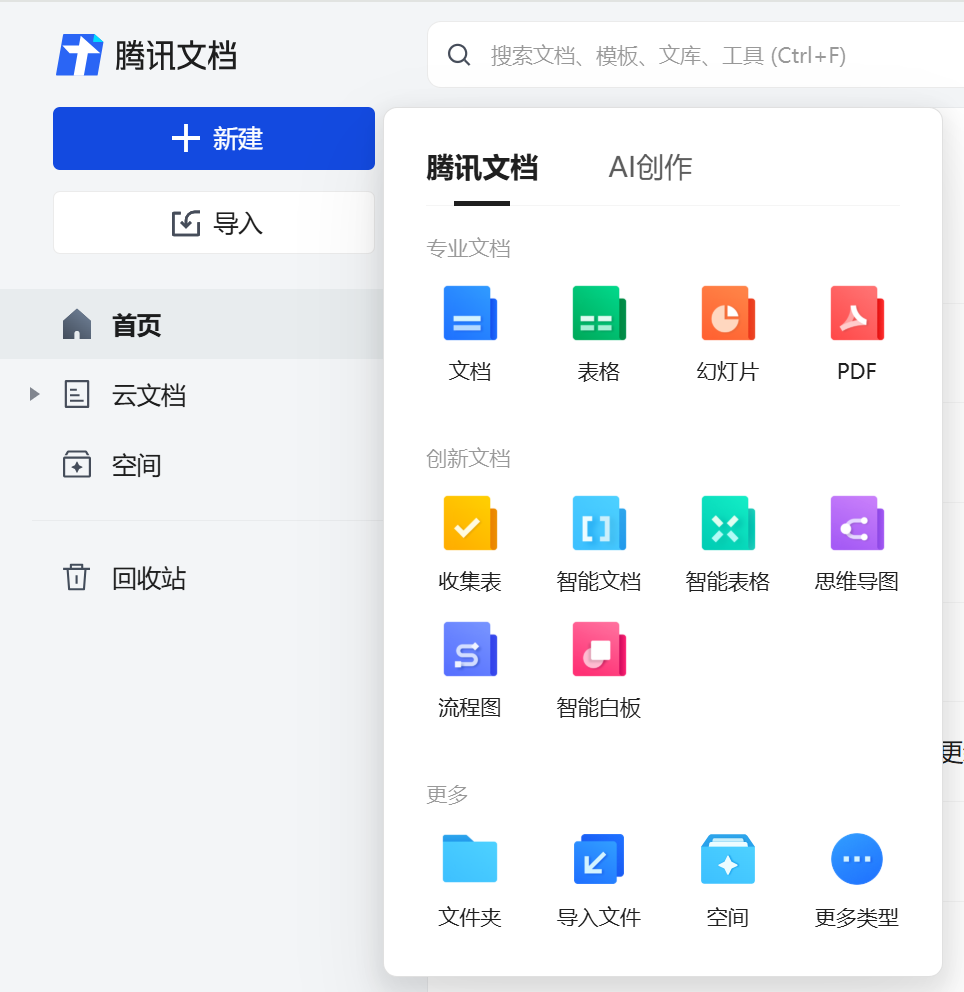Click the 空间 icon in 更多 section
The image size is (964, 992).
pyautogui.click(x=728, y=859)
